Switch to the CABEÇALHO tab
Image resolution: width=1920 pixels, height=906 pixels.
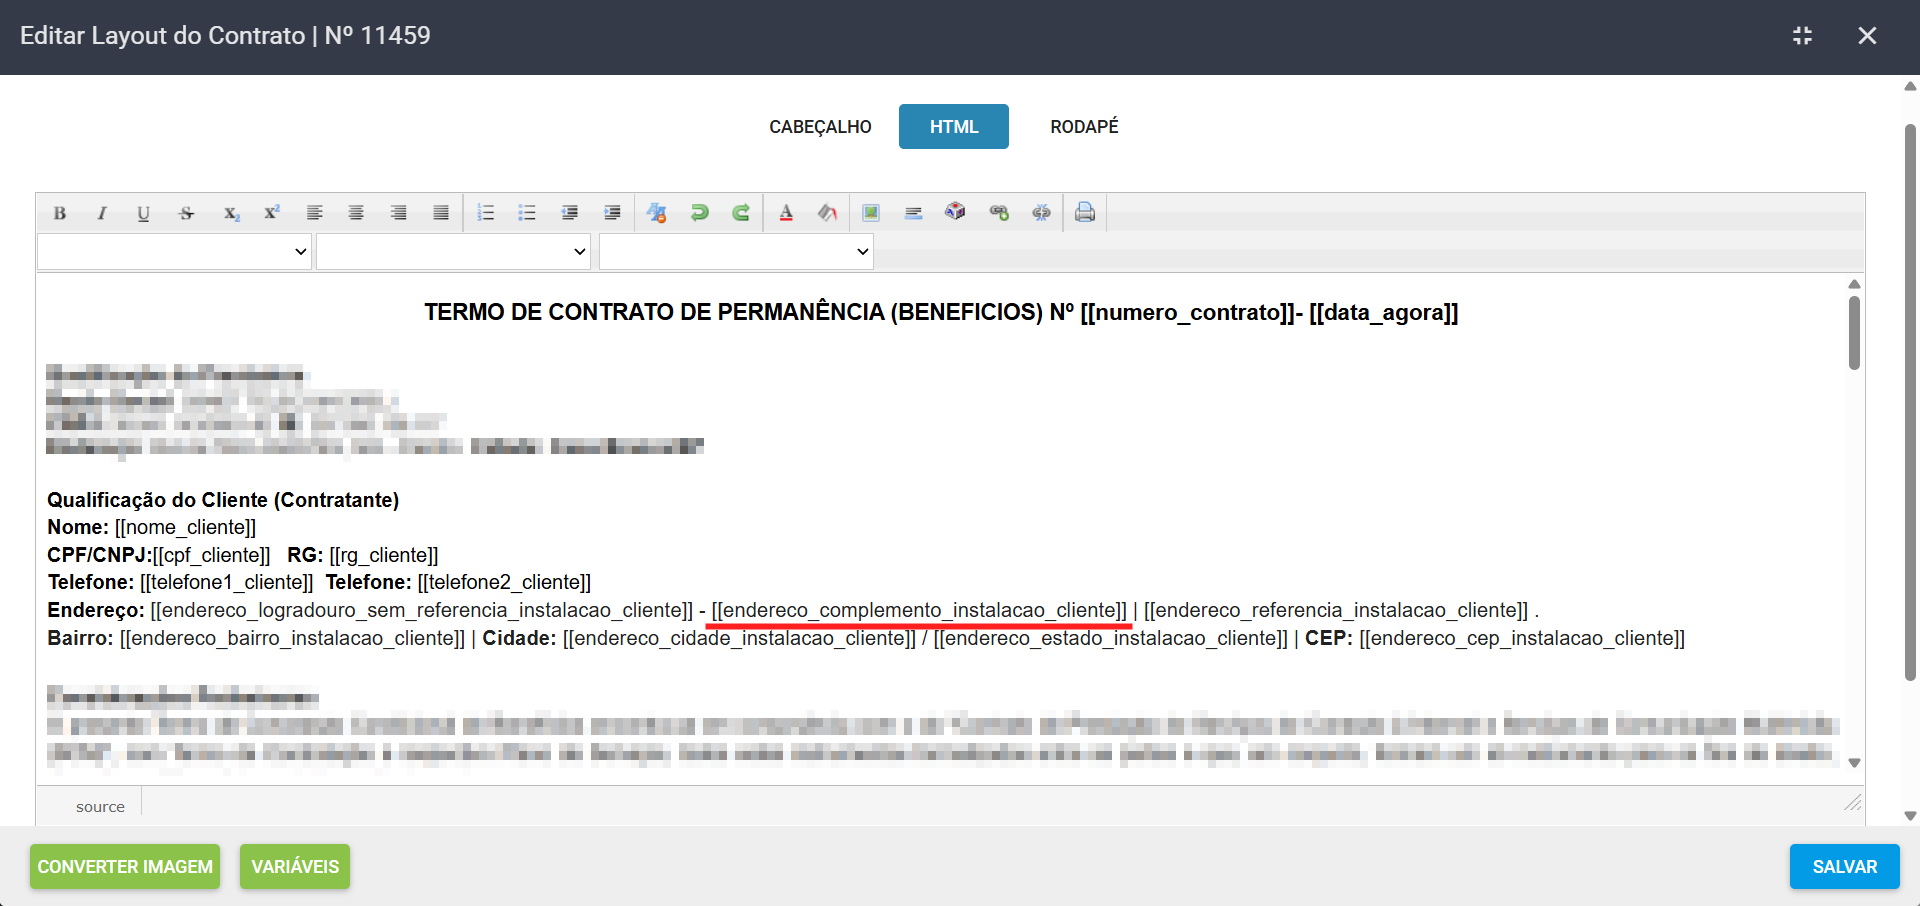tap(820, 127)
